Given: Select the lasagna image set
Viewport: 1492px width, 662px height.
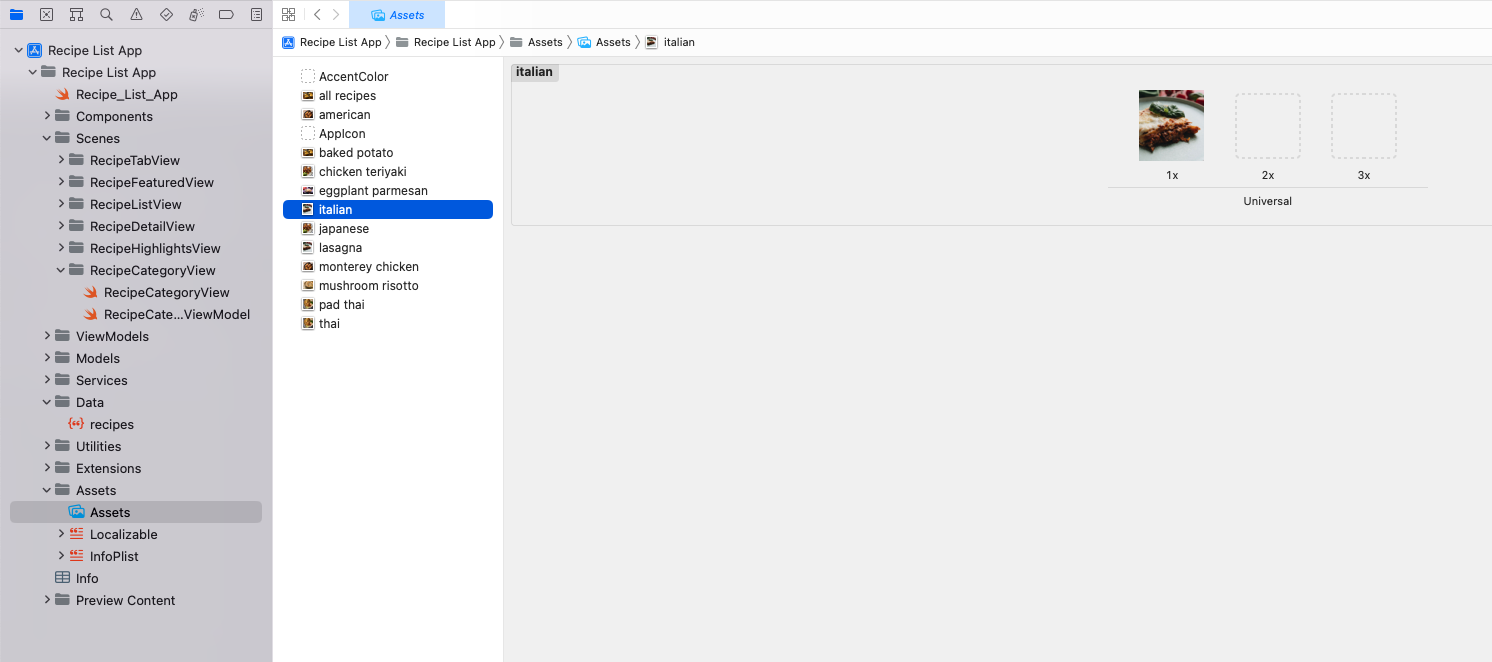Looking at the screenshot, I should click(x=340, y=248).
